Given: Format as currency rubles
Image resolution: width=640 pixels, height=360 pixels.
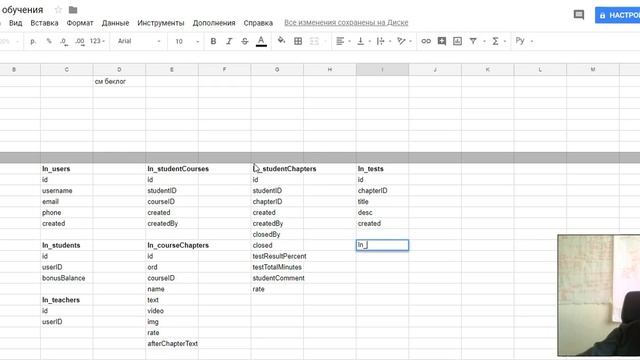Looking at the screenshot, I should click(x=33, y=41).
